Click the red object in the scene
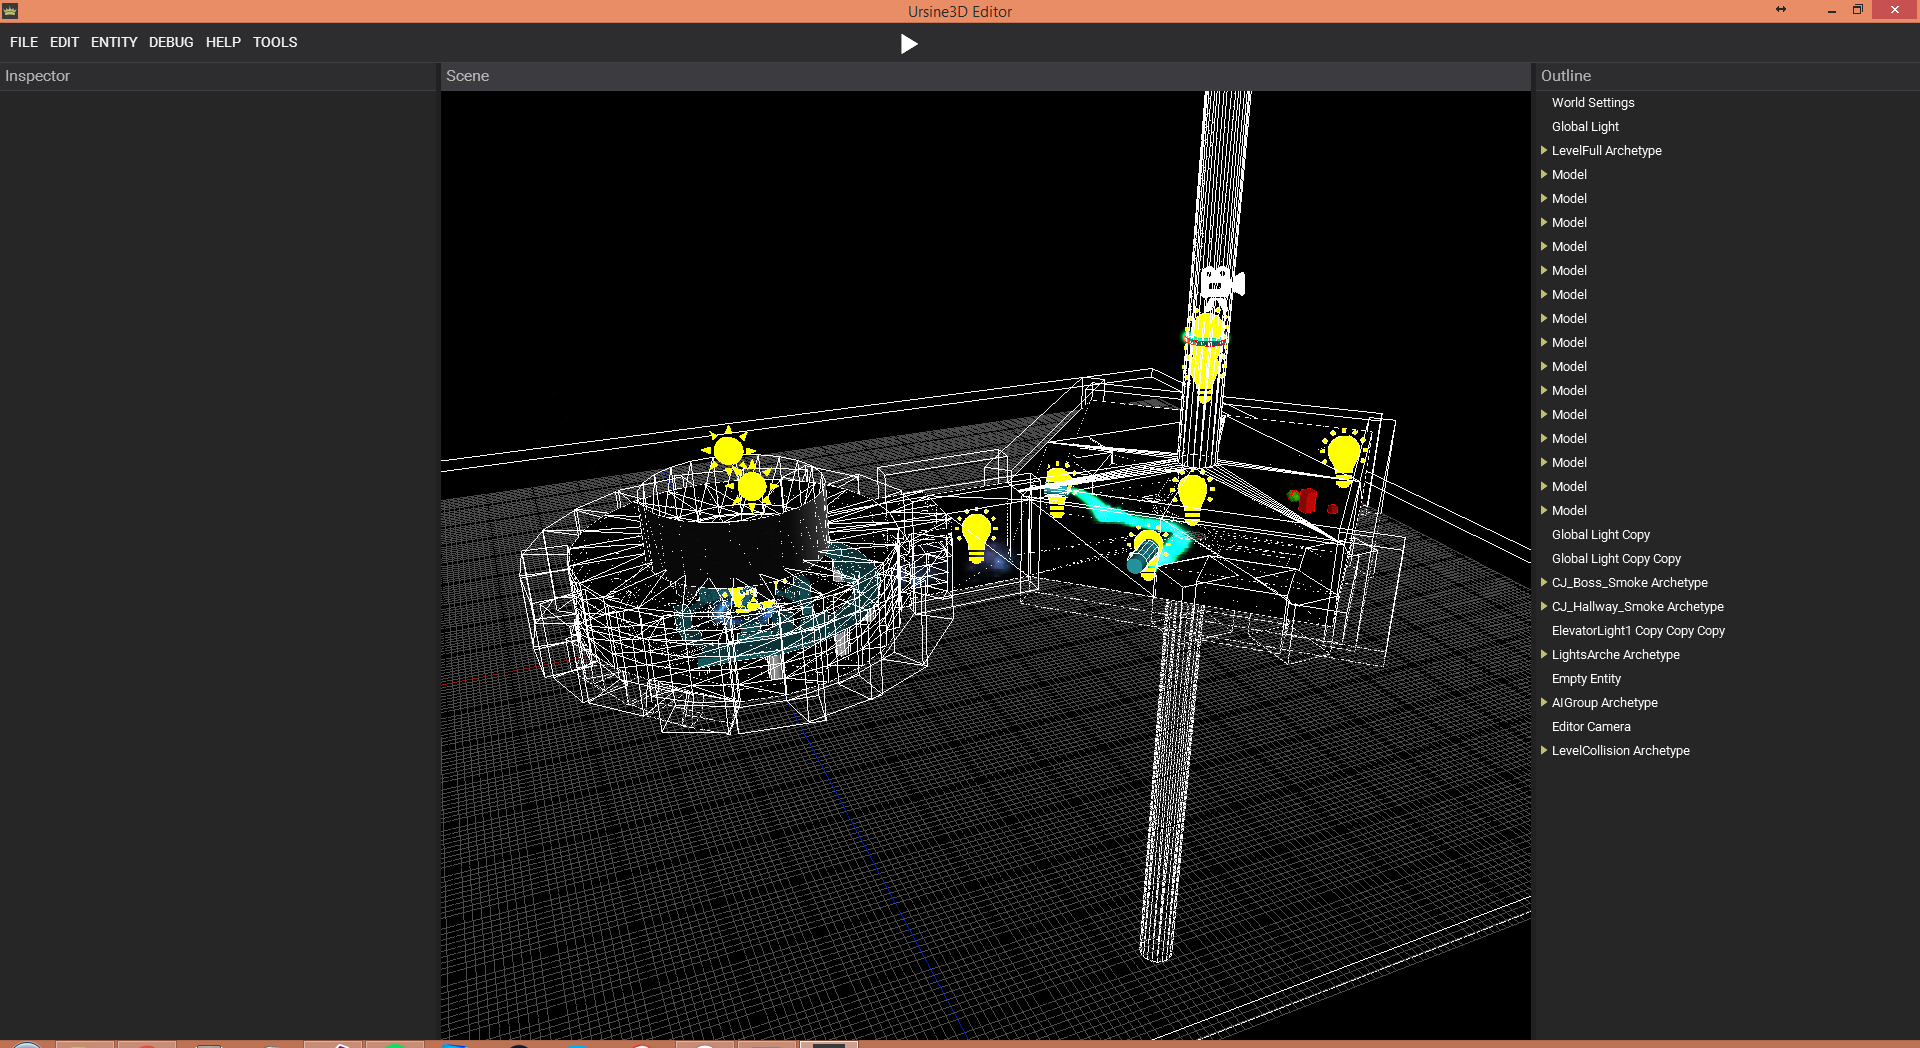1920x1048 pixels. click(1306, 499)
